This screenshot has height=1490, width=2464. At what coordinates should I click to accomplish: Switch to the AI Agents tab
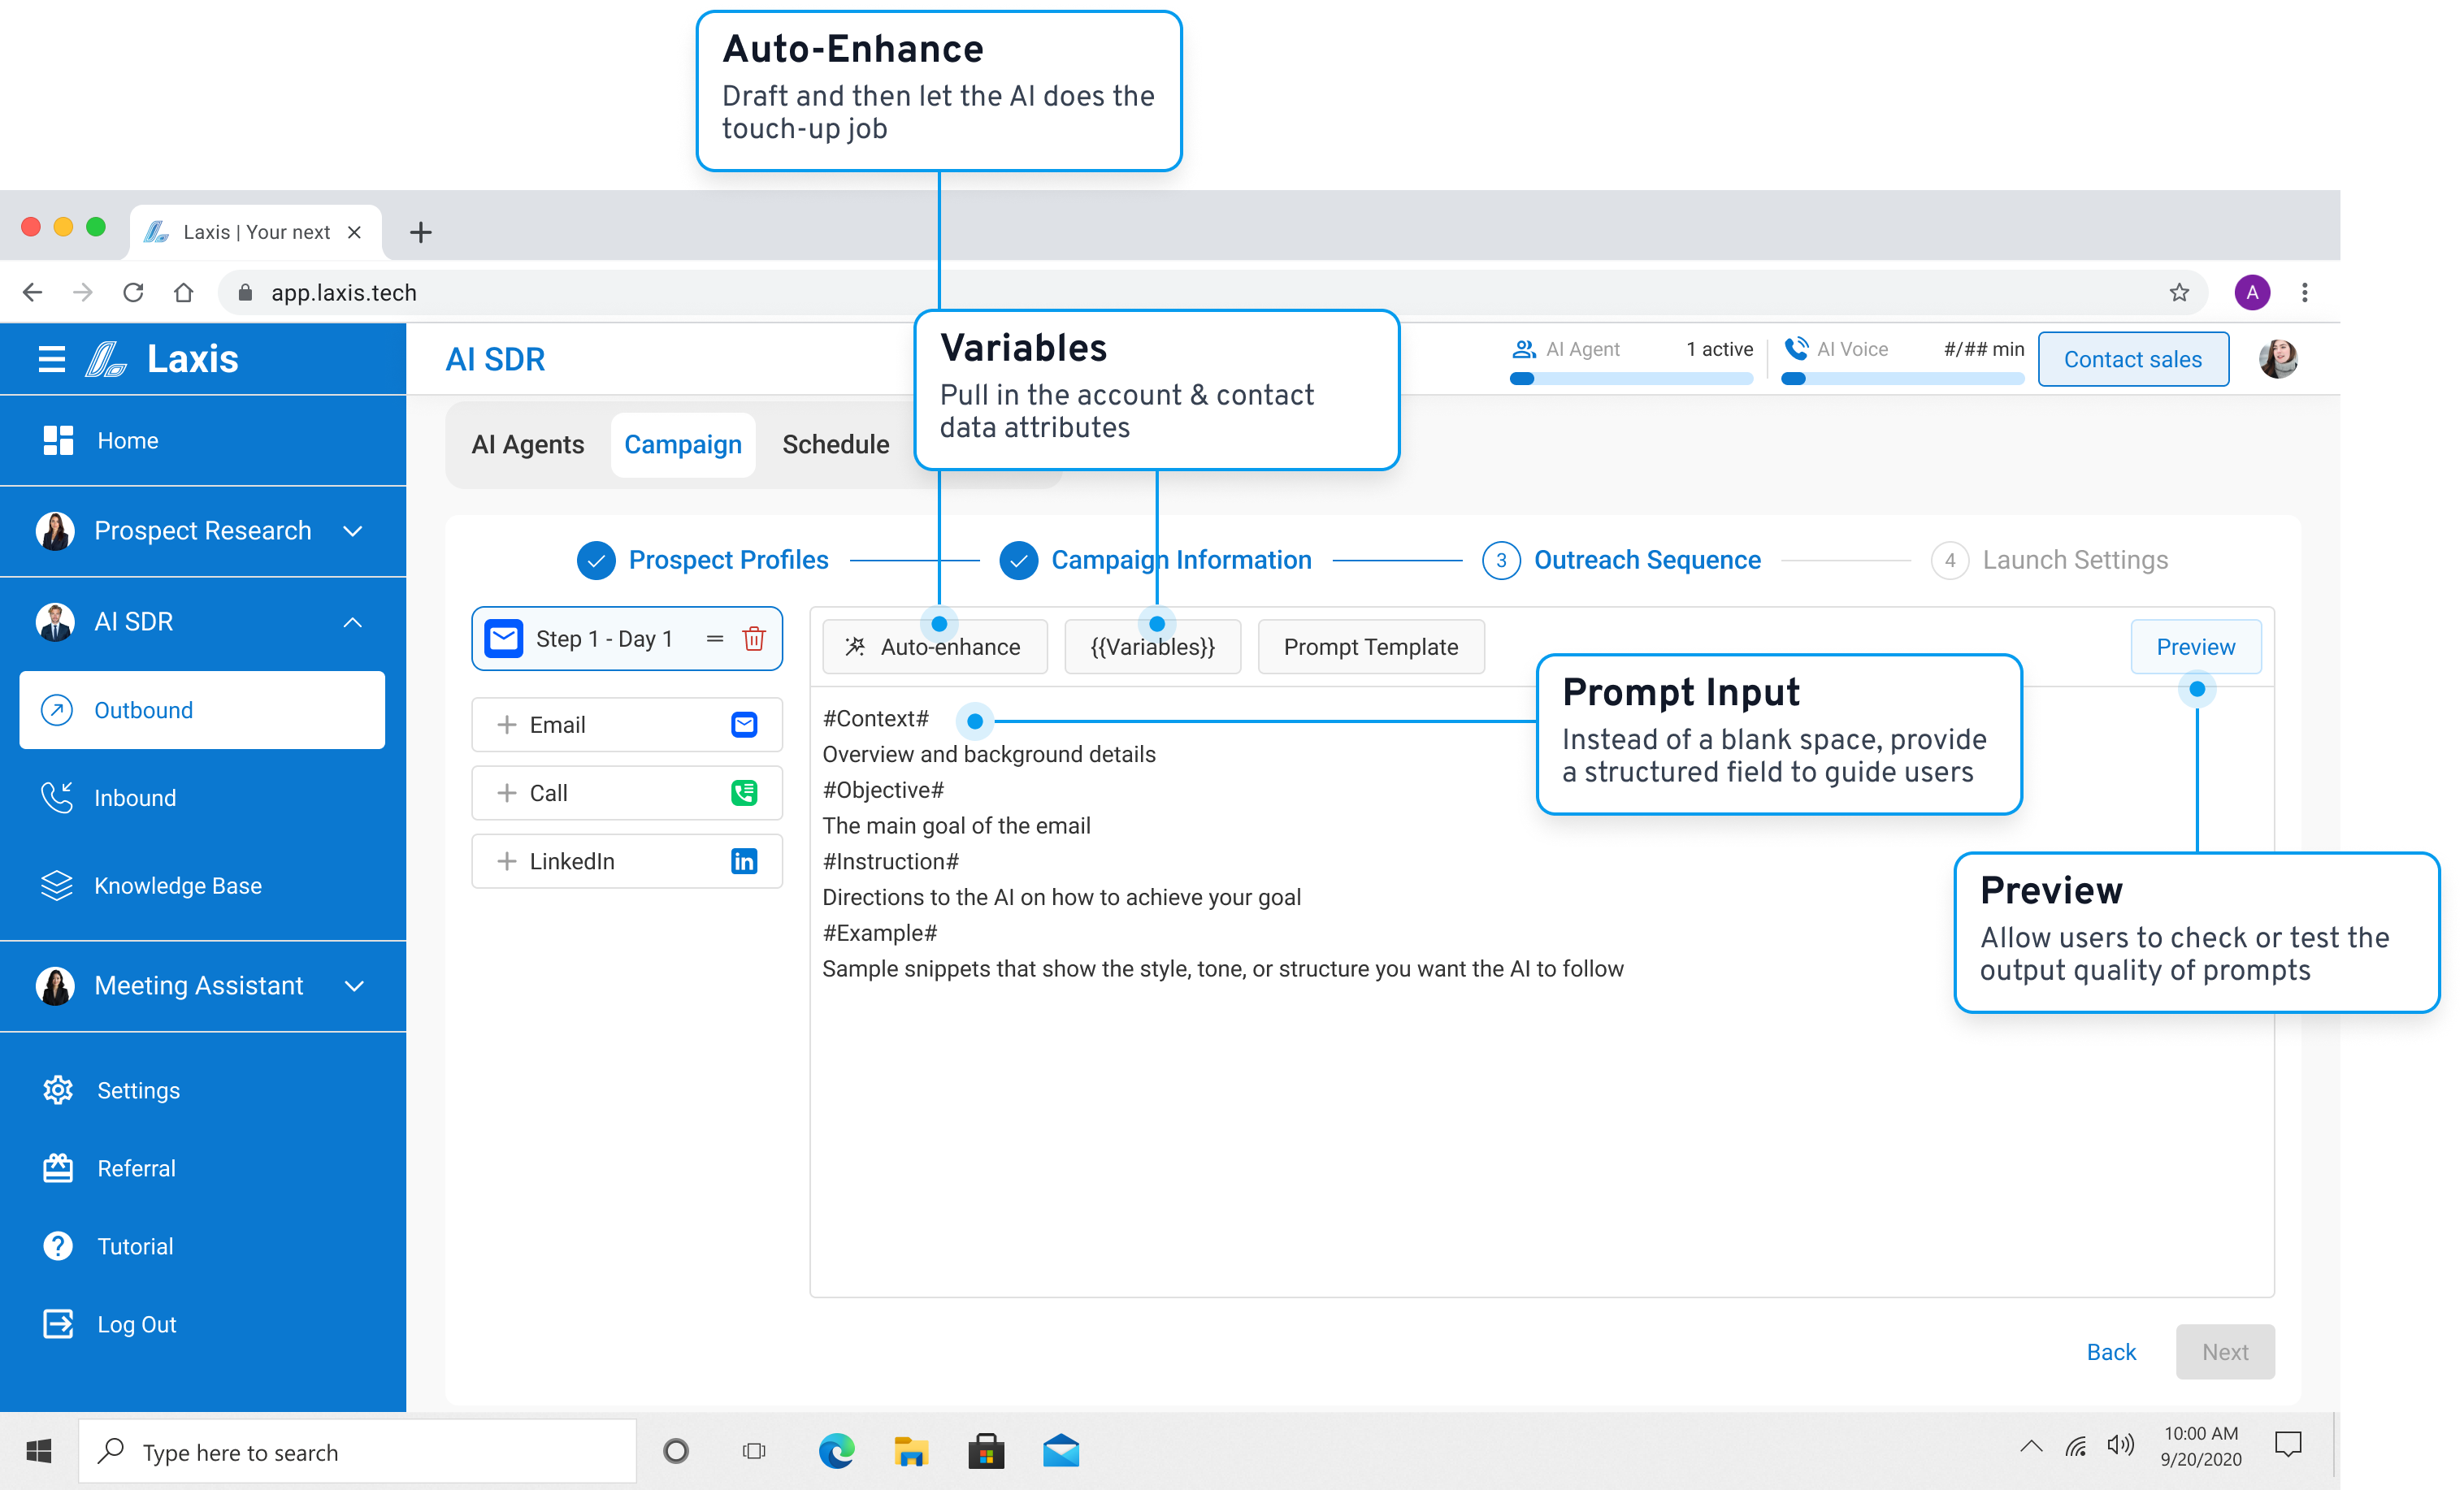coord(527,444)
